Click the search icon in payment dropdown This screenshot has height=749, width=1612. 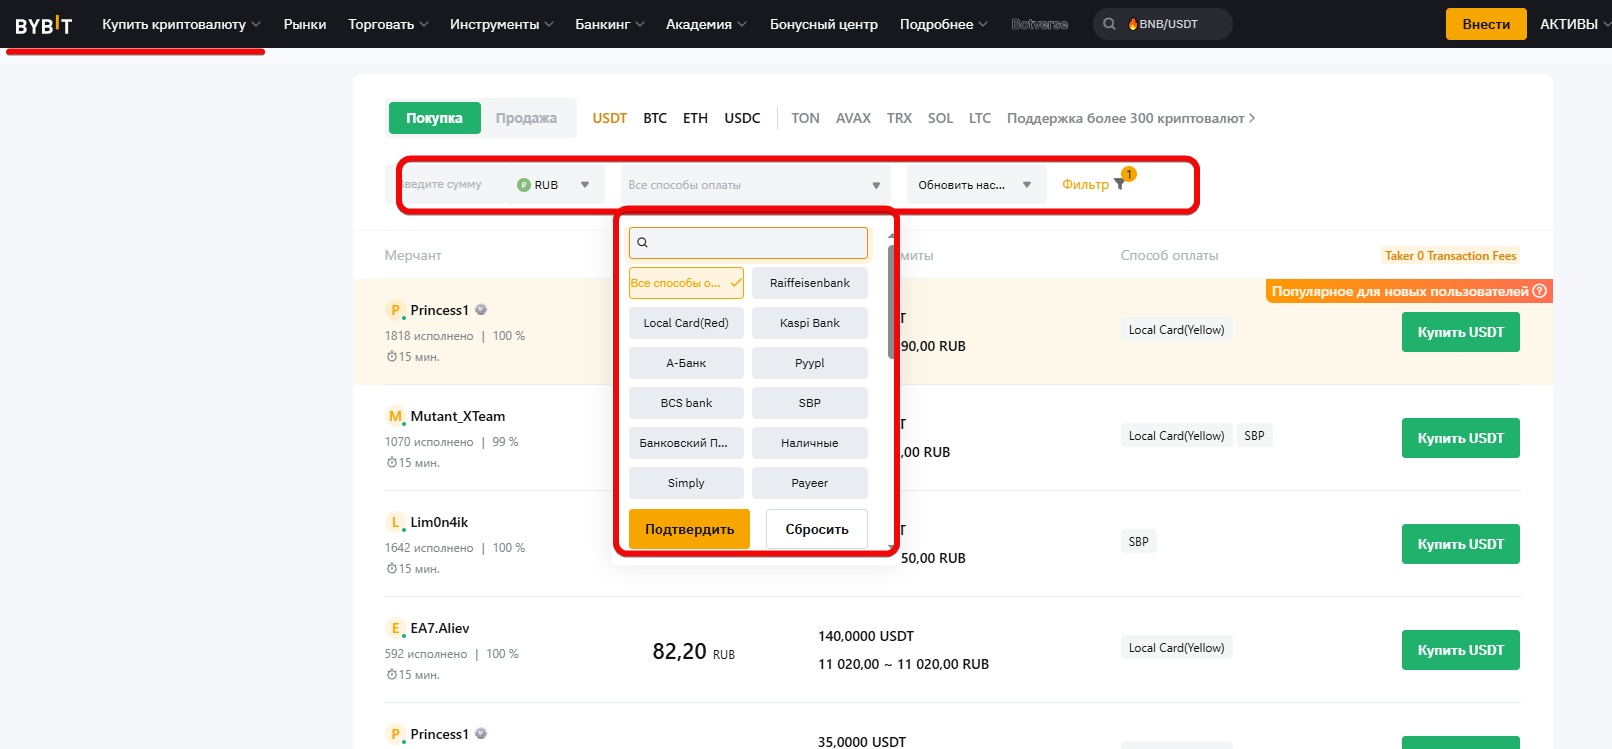coord(643,243)
